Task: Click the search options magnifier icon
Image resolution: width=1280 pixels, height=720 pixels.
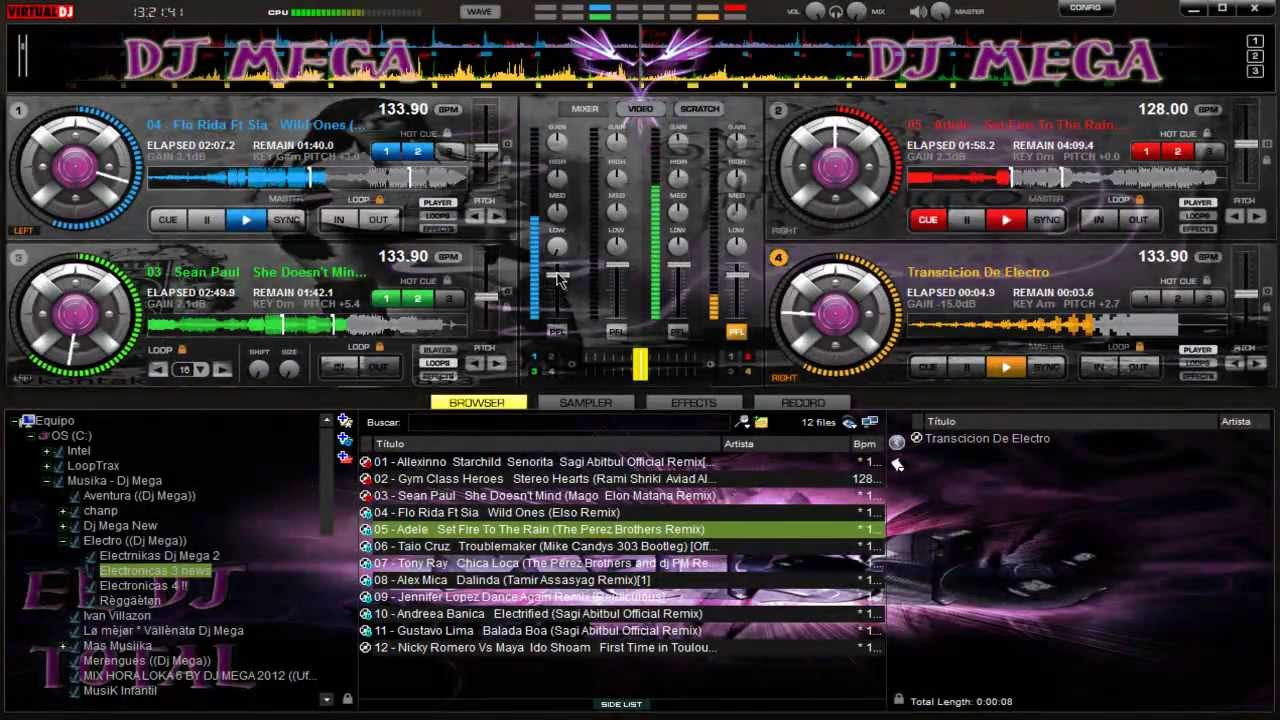Action: (742, 422)
